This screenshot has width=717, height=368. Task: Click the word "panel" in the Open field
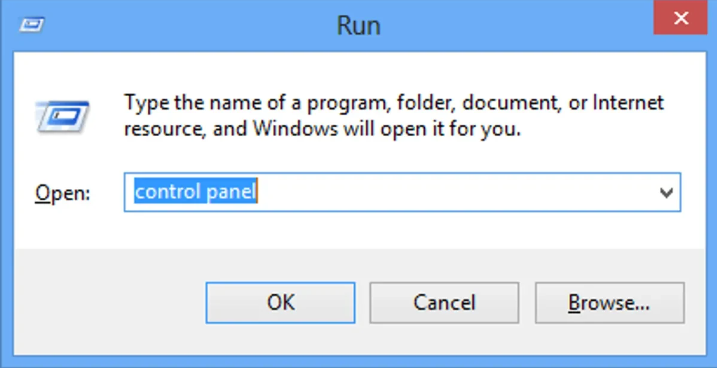[231, 192]
